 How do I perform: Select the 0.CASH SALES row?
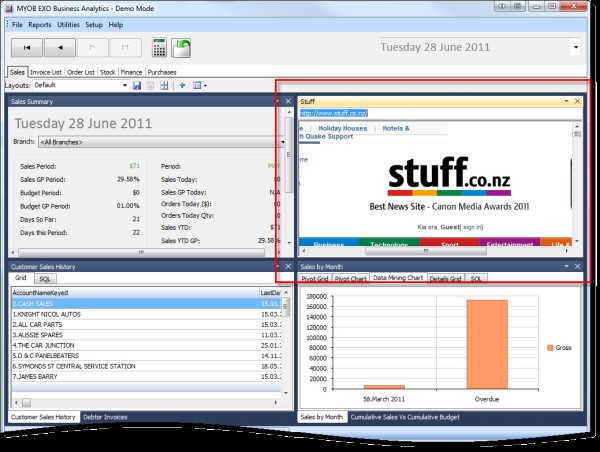point(146,304)
